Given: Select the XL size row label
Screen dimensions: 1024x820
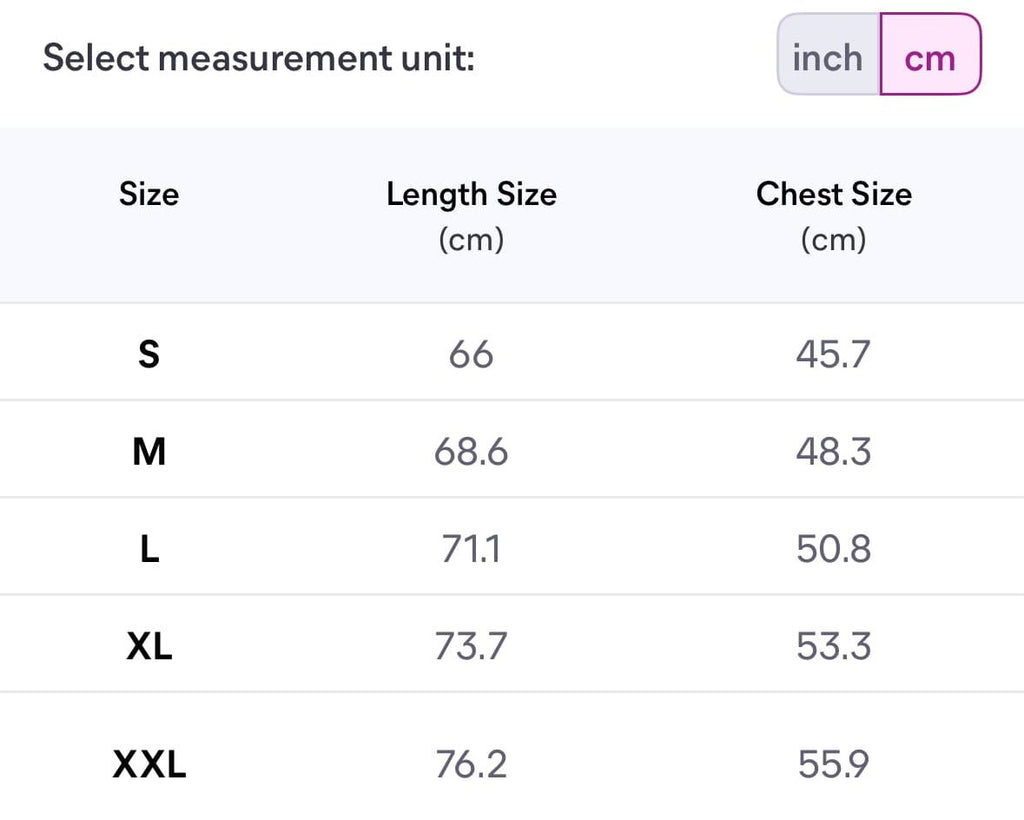Looking at the screenshot, I should click(149, 646).
